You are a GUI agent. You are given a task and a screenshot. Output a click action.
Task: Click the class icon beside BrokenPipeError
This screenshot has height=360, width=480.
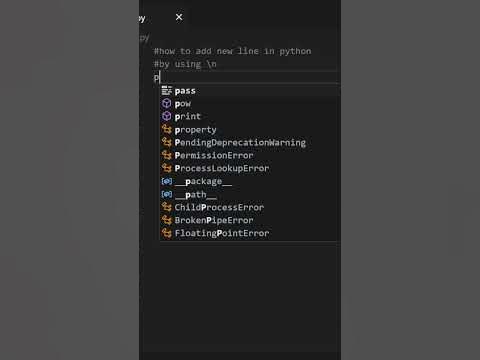[167, 220]
